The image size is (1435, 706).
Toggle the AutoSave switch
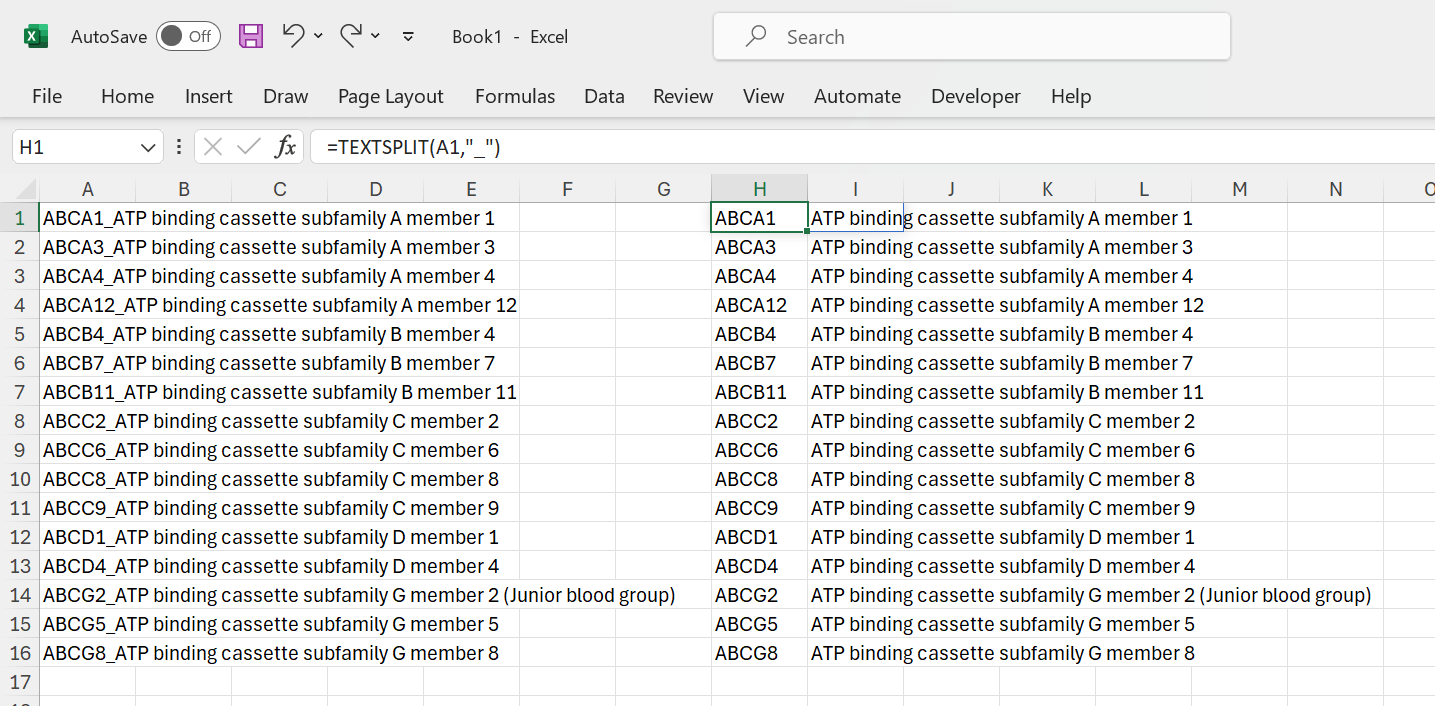188,37
